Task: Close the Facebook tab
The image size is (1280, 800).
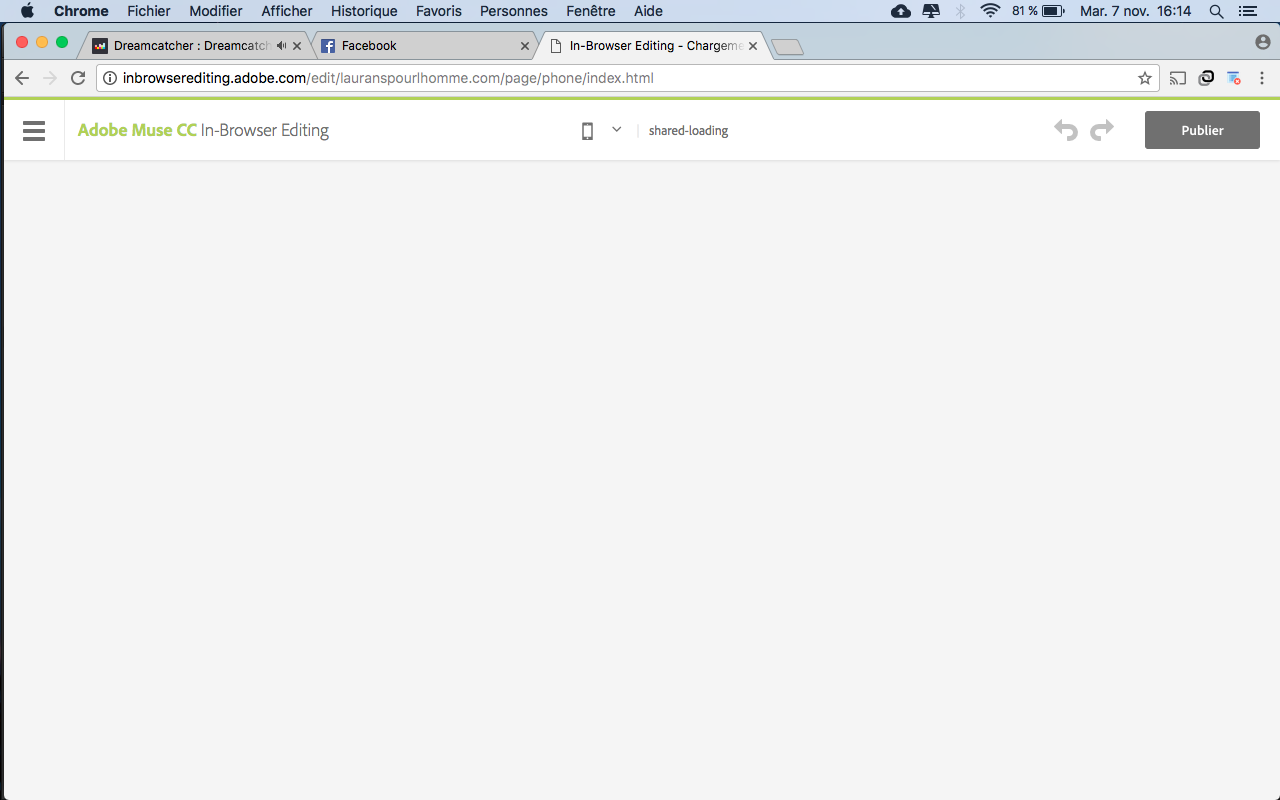Action: 525,46
